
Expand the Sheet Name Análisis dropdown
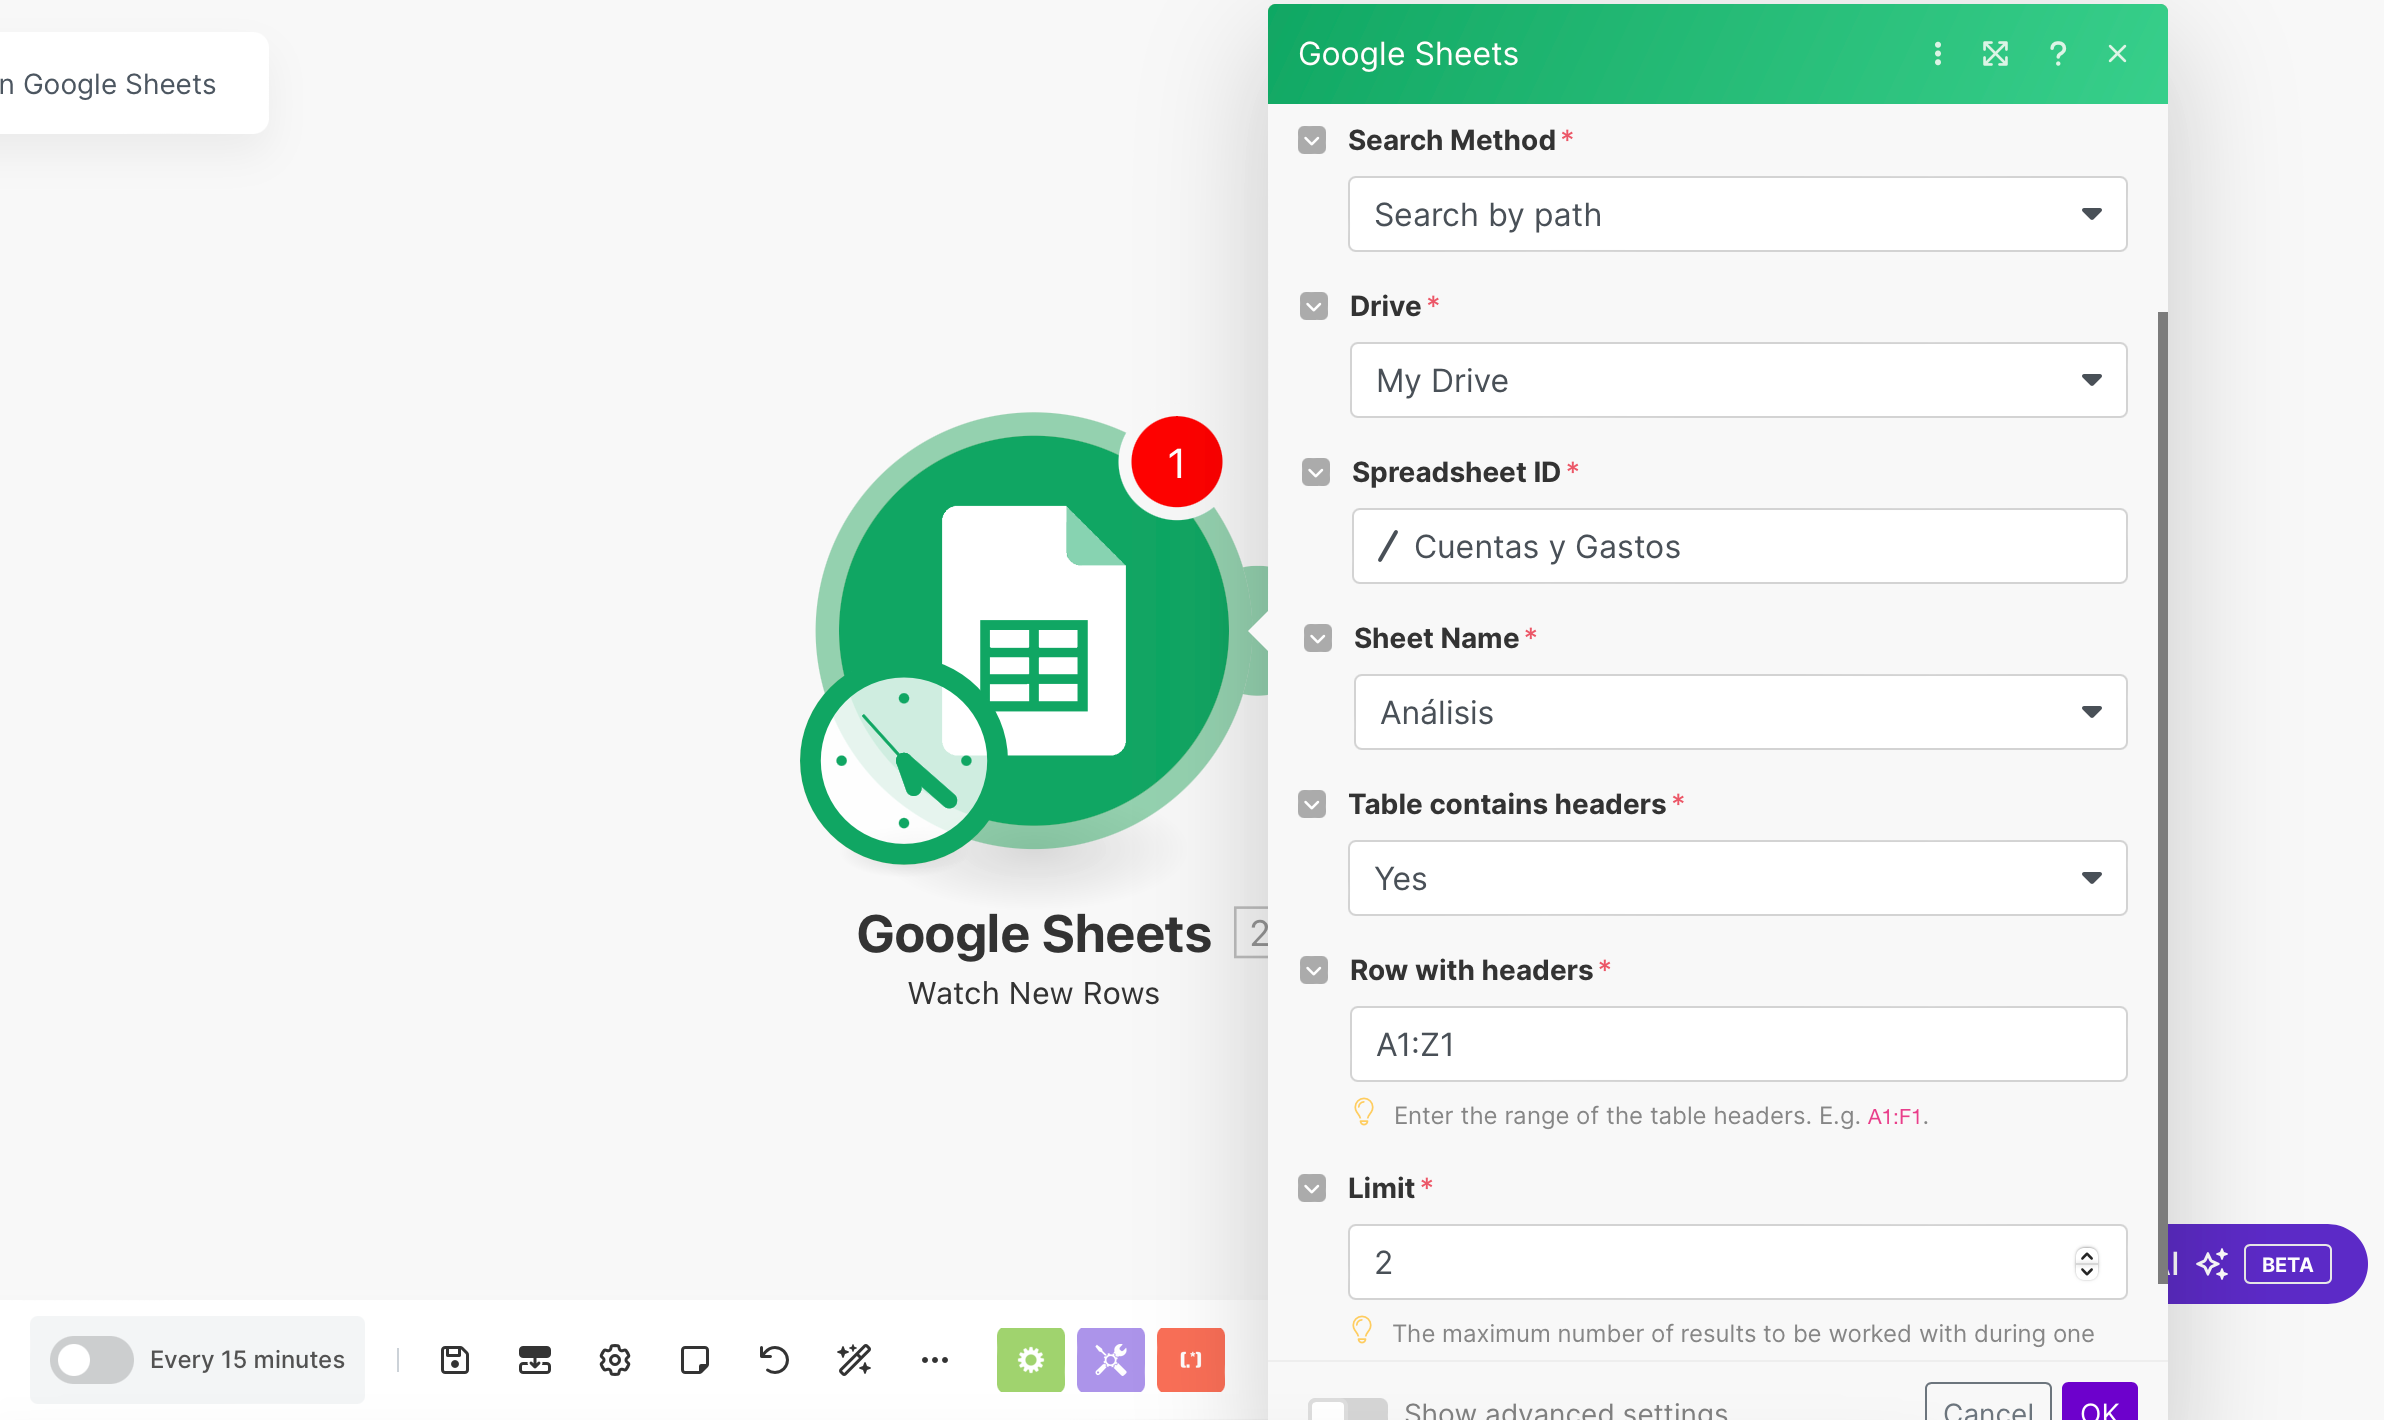coord(1739,712)
